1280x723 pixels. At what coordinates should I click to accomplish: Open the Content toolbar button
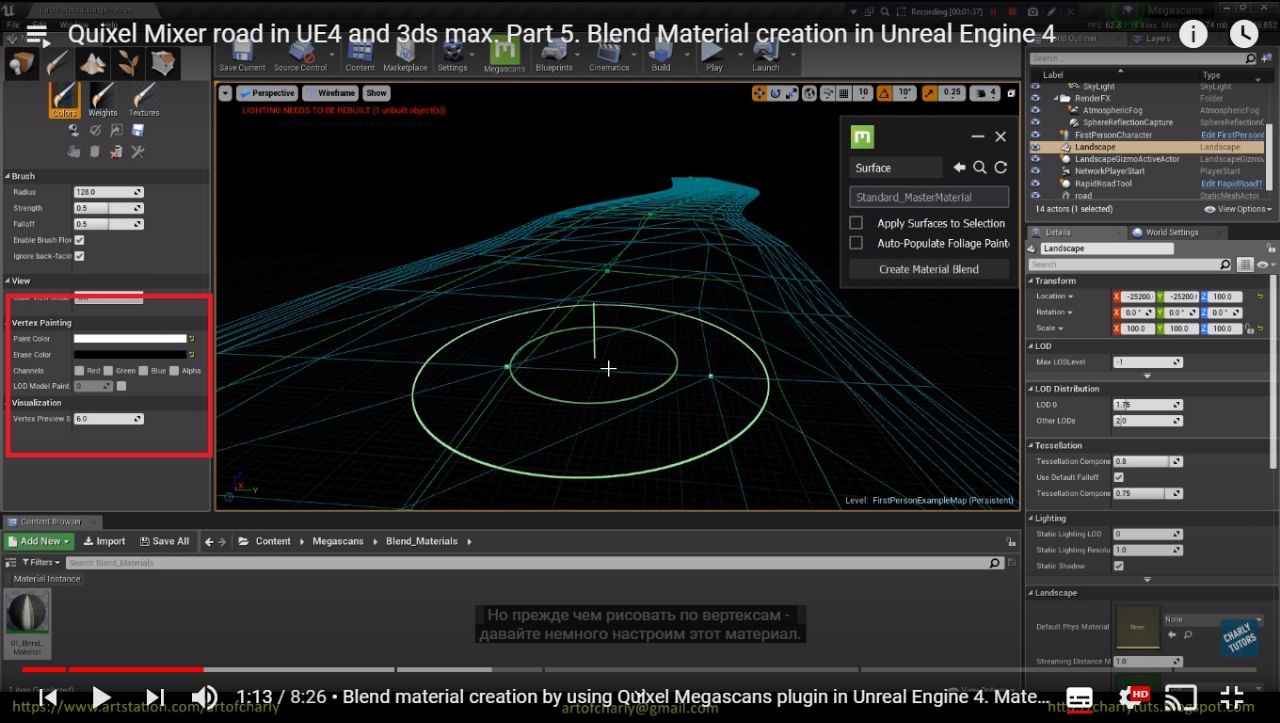(360, 56)
